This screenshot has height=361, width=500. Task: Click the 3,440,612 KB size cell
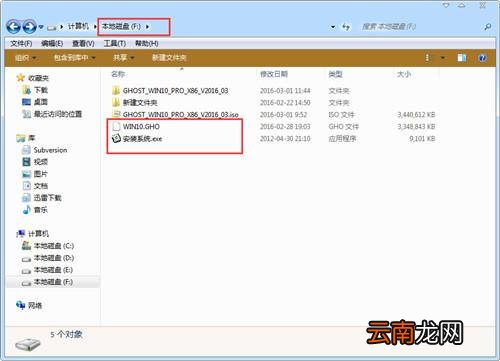pos(416,115)
